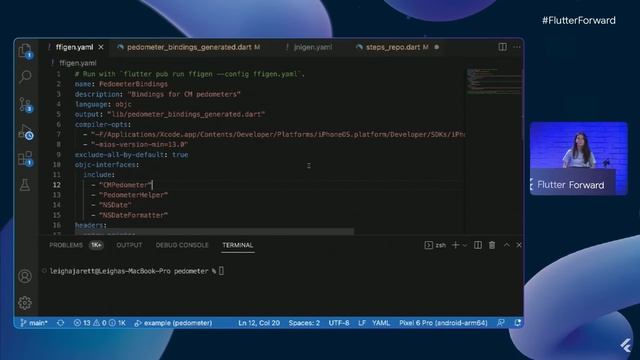Click example (pedometer) debug target
This screenshot has height=360, width=640.
(173, 323)
